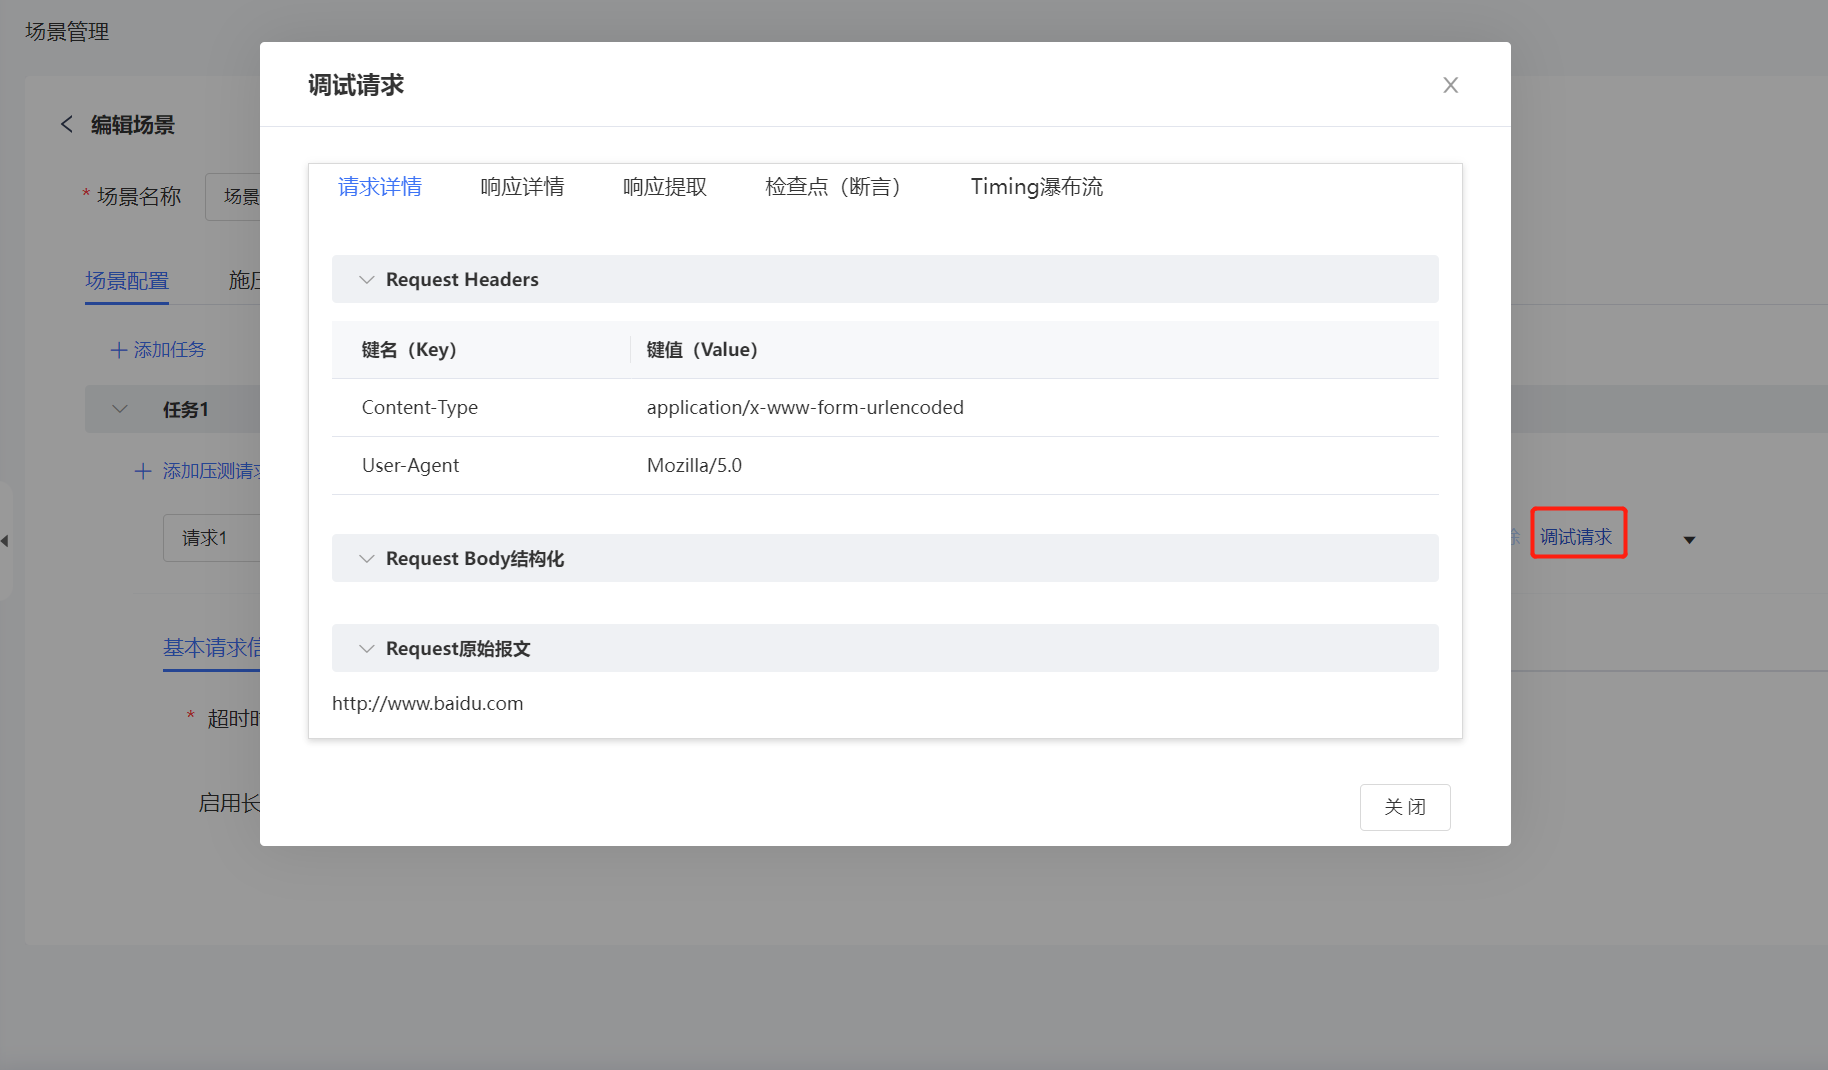
Task: Click the 关闭 button
Action: (x=1404, y=807)
